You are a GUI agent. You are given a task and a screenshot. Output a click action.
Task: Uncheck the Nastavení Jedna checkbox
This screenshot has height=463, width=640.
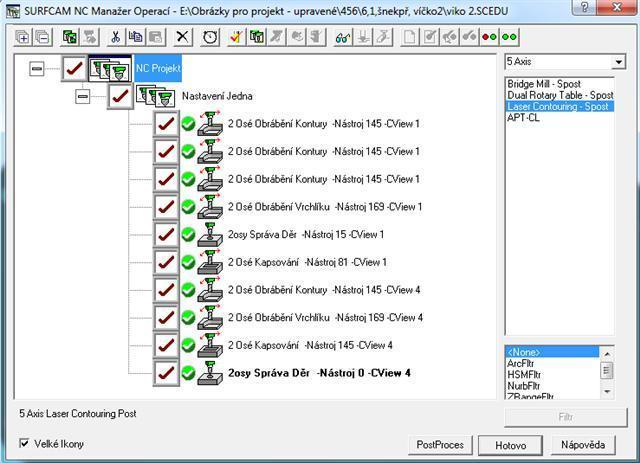(x=120, y=96)
